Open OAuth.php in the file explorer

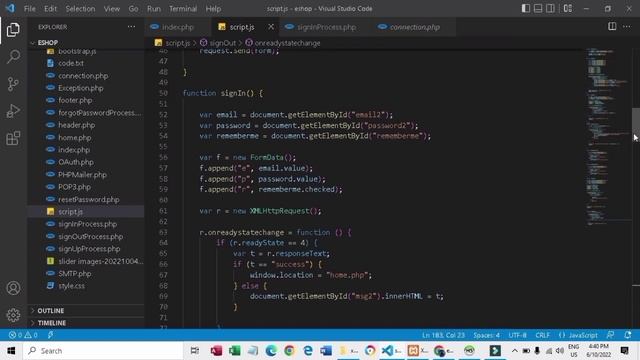(76, 162)
